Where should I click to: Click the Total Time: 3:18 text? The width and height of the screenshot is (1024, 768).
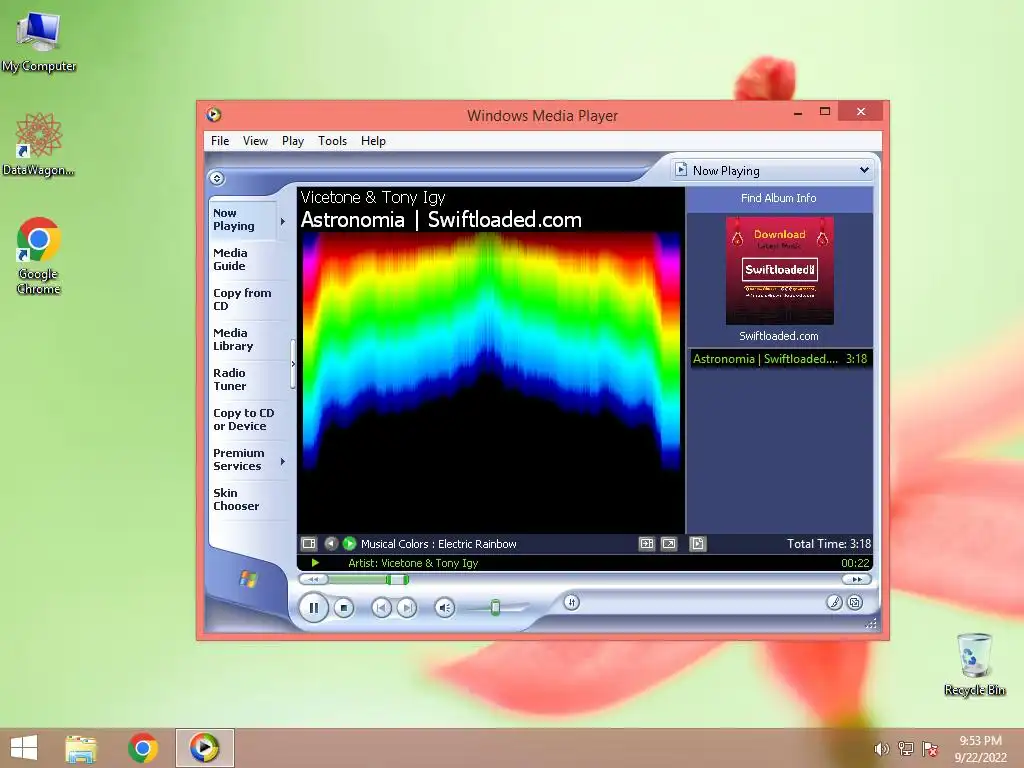pyautogui.click(x=829, y=543)
